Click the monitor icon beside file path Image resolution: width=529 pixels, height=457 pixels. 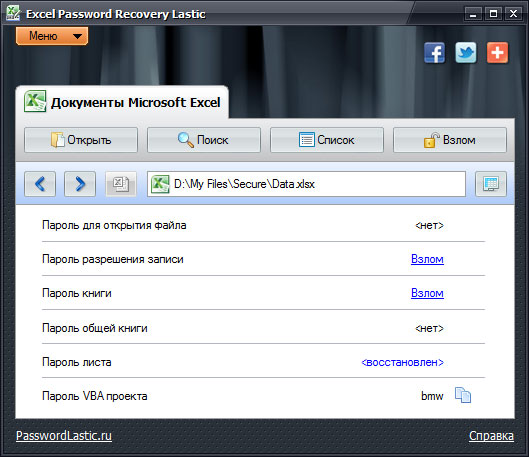(491, 184)
